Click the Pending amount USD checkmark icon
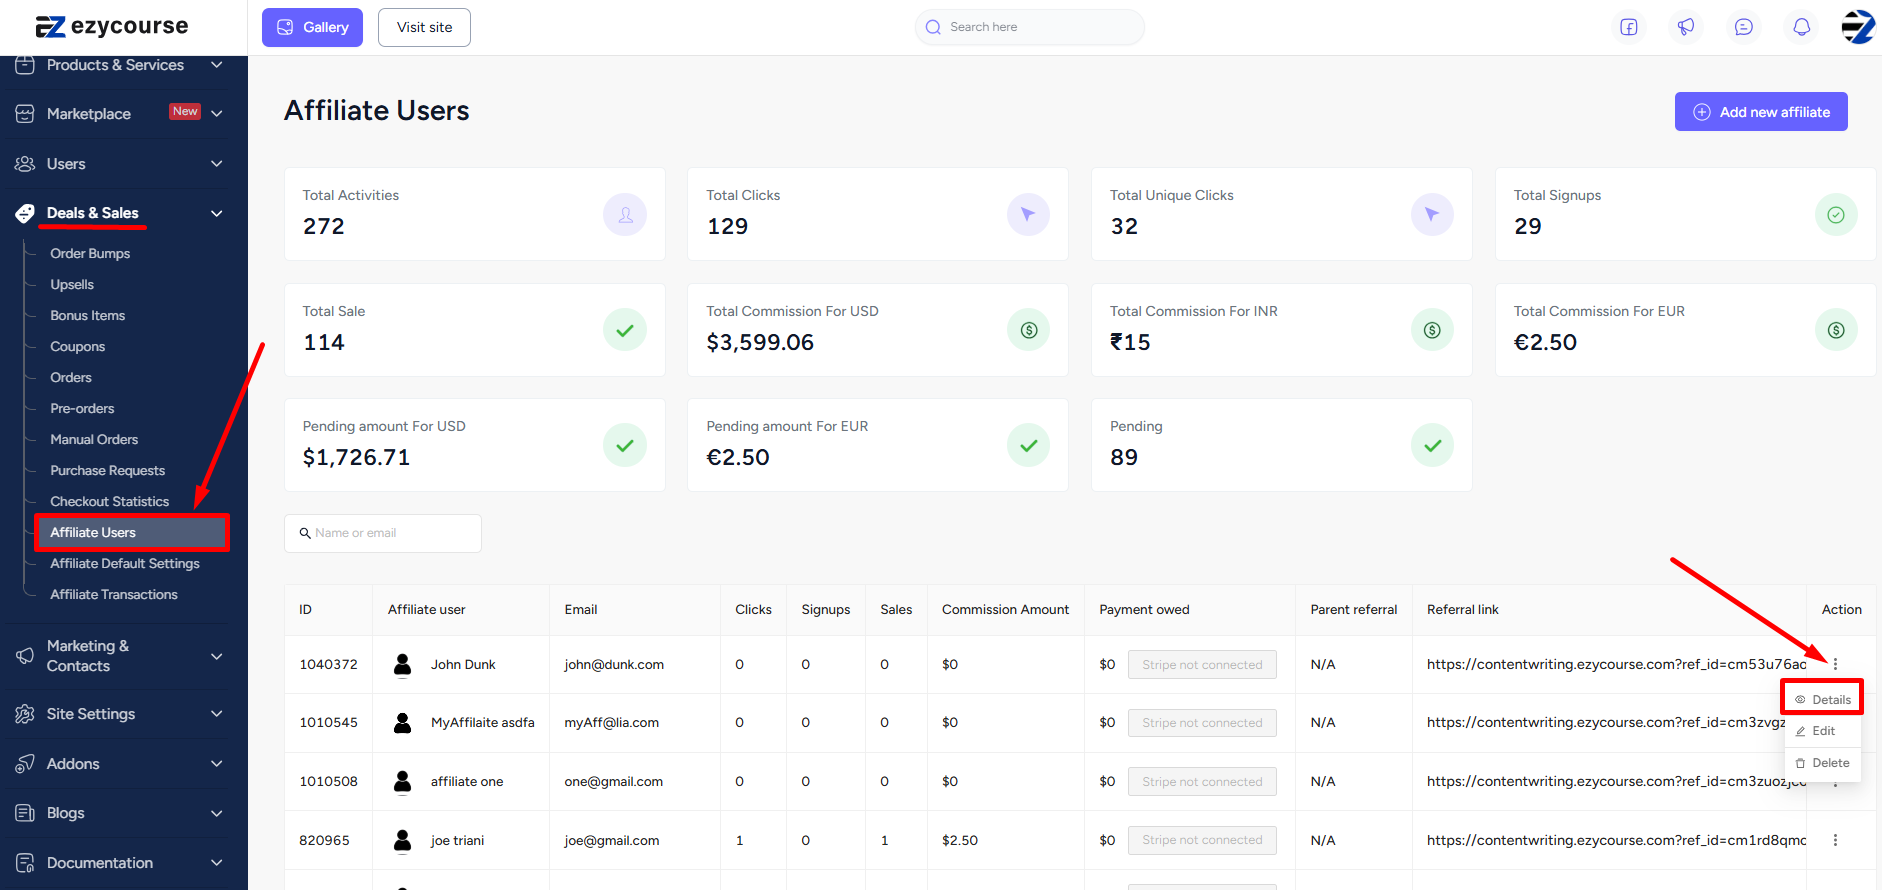This screenshot has height=890, width=1882. 625,445
